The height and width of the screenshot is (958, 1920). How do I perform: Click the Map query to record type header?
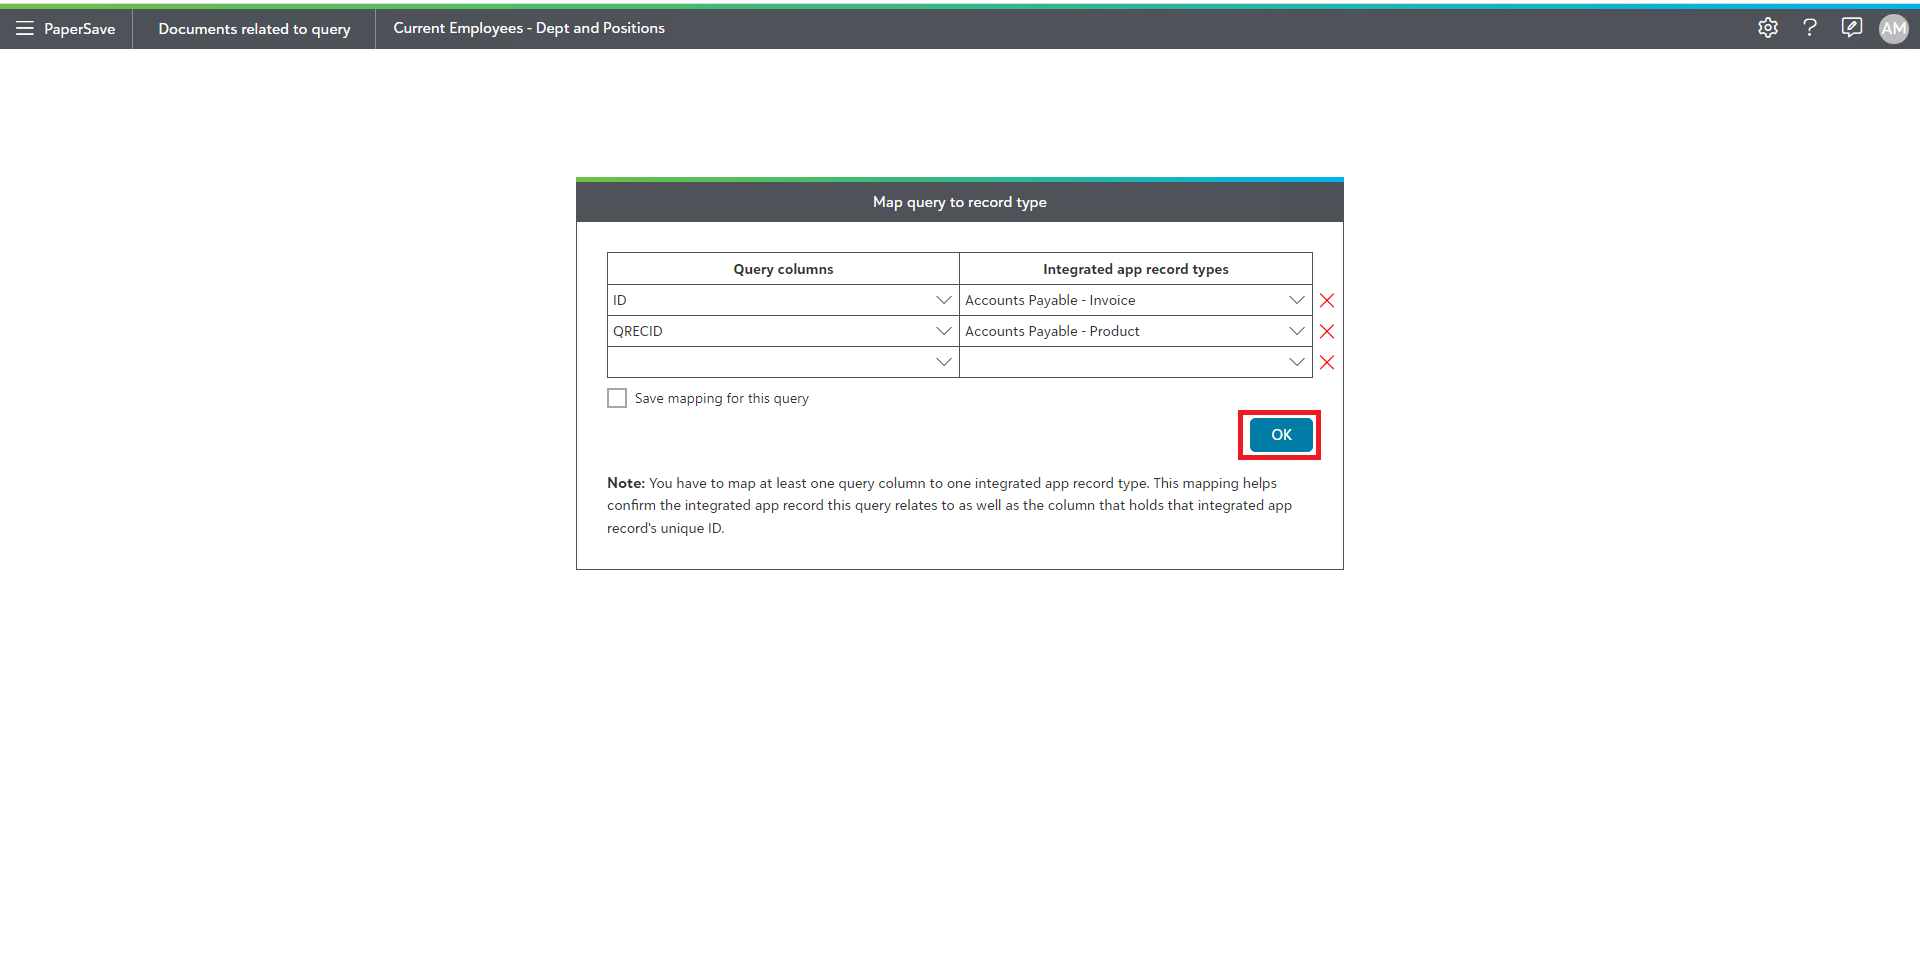pyautogui.click(x=959, y=202)
